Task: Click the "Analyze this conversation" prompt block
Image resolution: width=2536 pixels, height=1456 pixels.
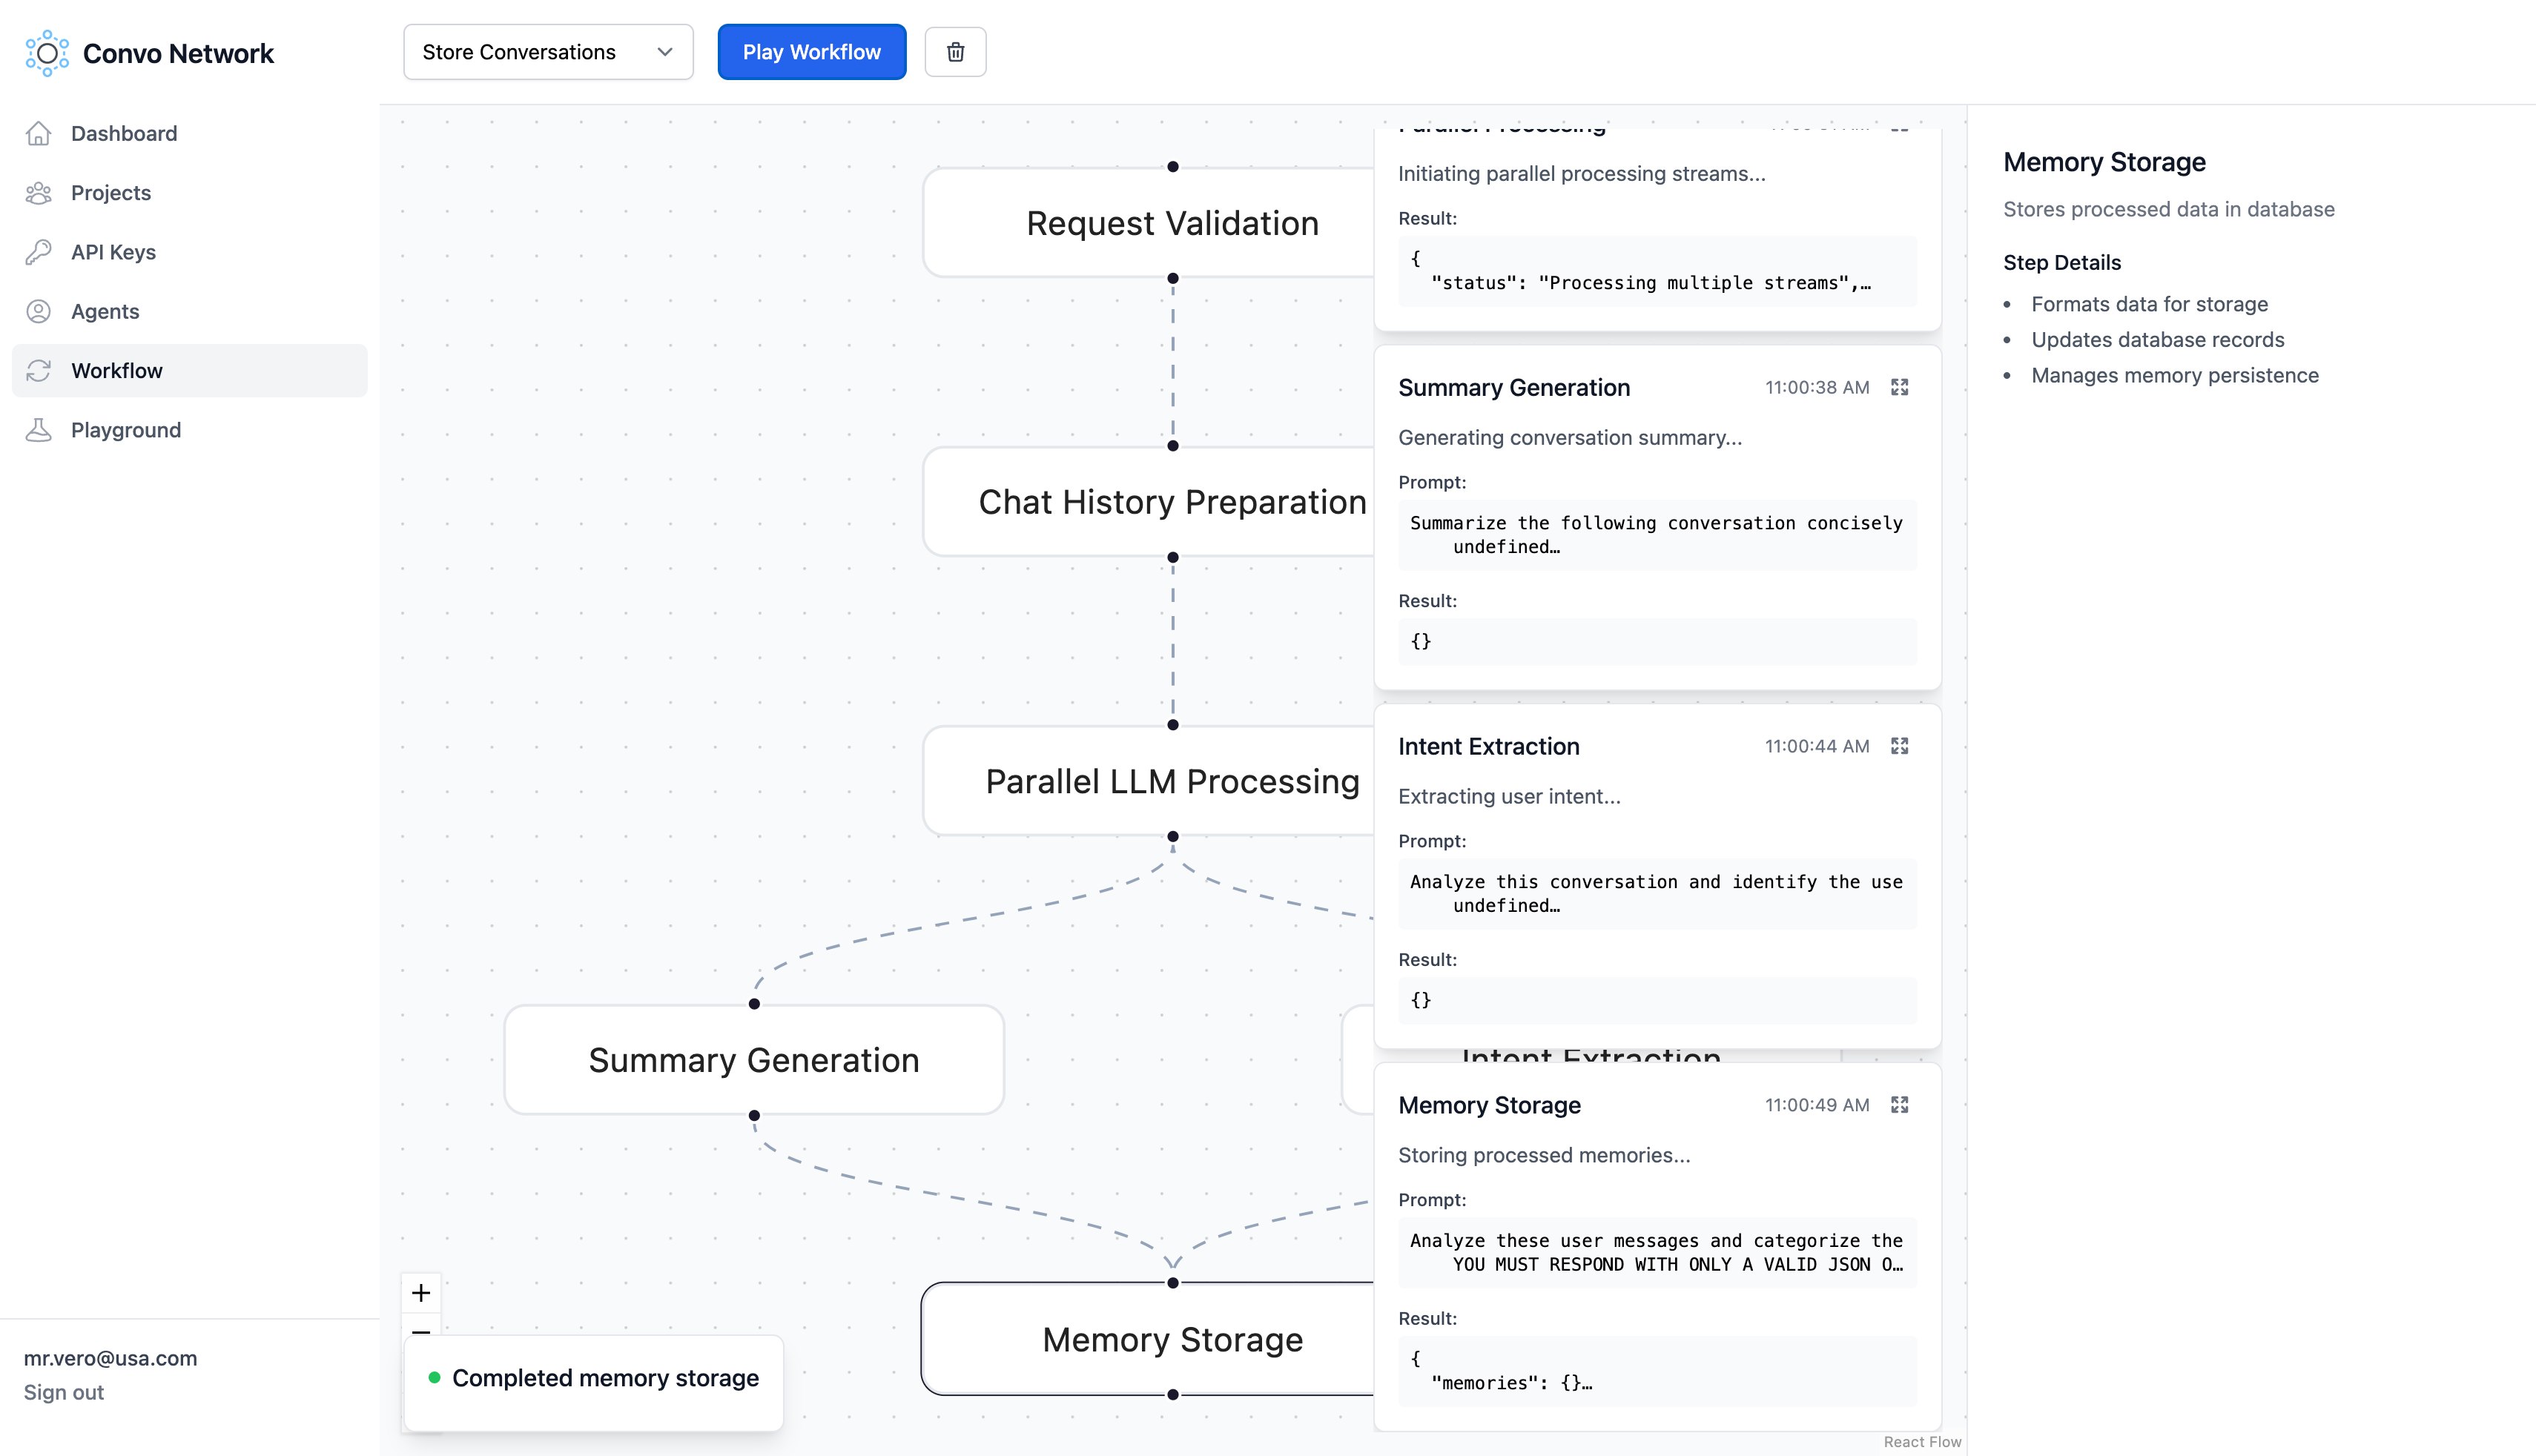Action: tap(1657, 894)
